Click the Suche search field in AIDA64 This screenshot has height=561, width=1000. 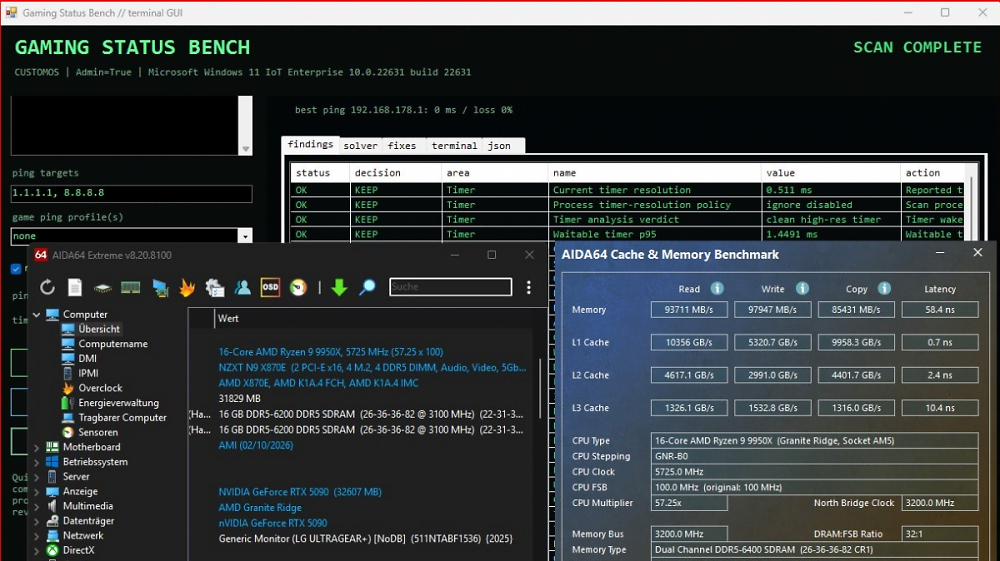point(450,287)
